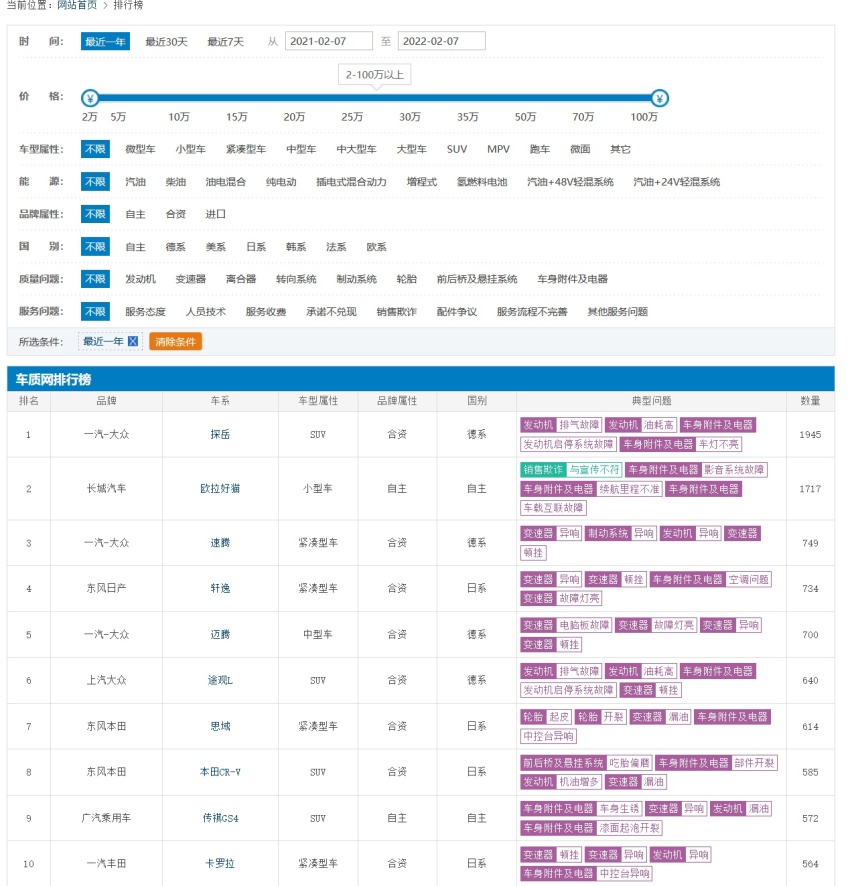Open the 途观L car series link

[220, 680]
